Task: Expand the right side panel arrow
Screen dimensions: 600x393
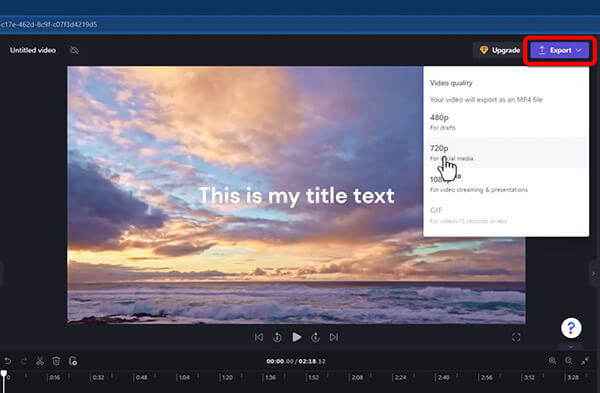Action: [594, 274]
